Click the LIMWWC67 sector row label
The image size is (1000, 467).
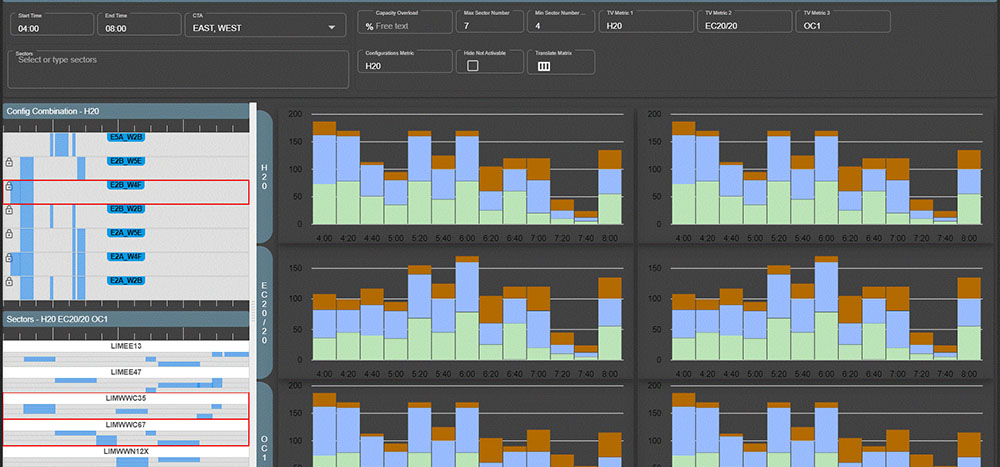pos(126,424)
